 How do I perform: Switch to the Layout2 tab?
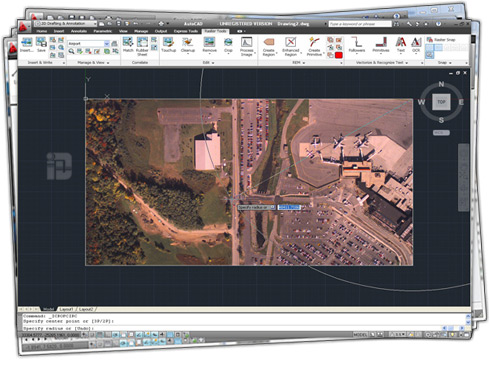point(86,309)
